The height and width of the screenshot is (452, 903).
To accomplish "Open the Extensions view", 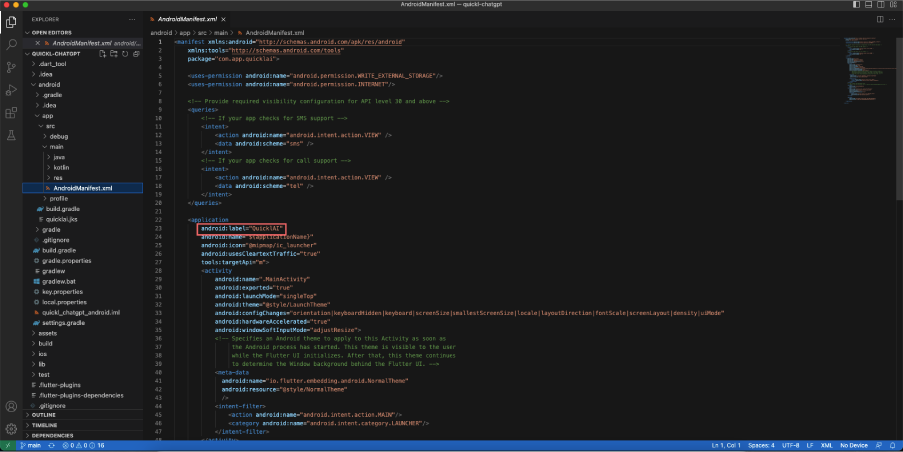I will point(11,113).
